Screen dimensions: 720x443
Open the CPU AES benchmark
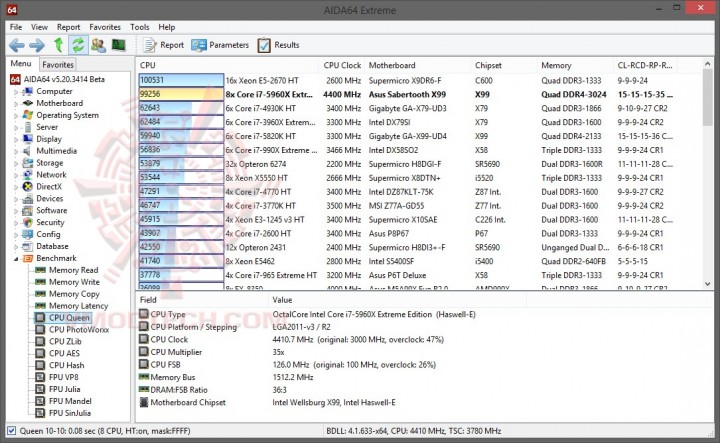pos(64,353)
